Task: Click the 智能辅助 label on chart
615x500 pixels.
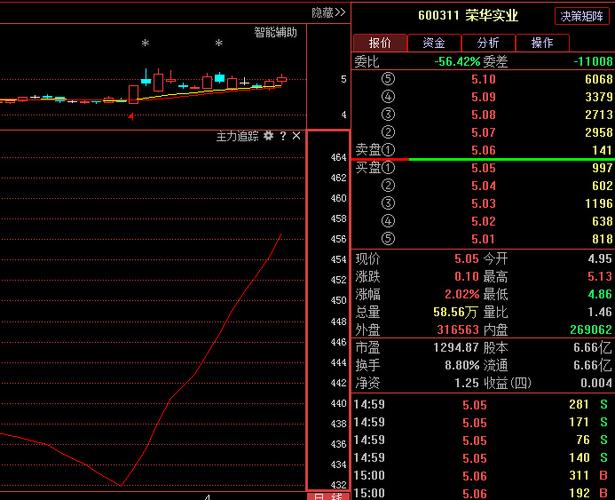Action: [x=275, y=32]
